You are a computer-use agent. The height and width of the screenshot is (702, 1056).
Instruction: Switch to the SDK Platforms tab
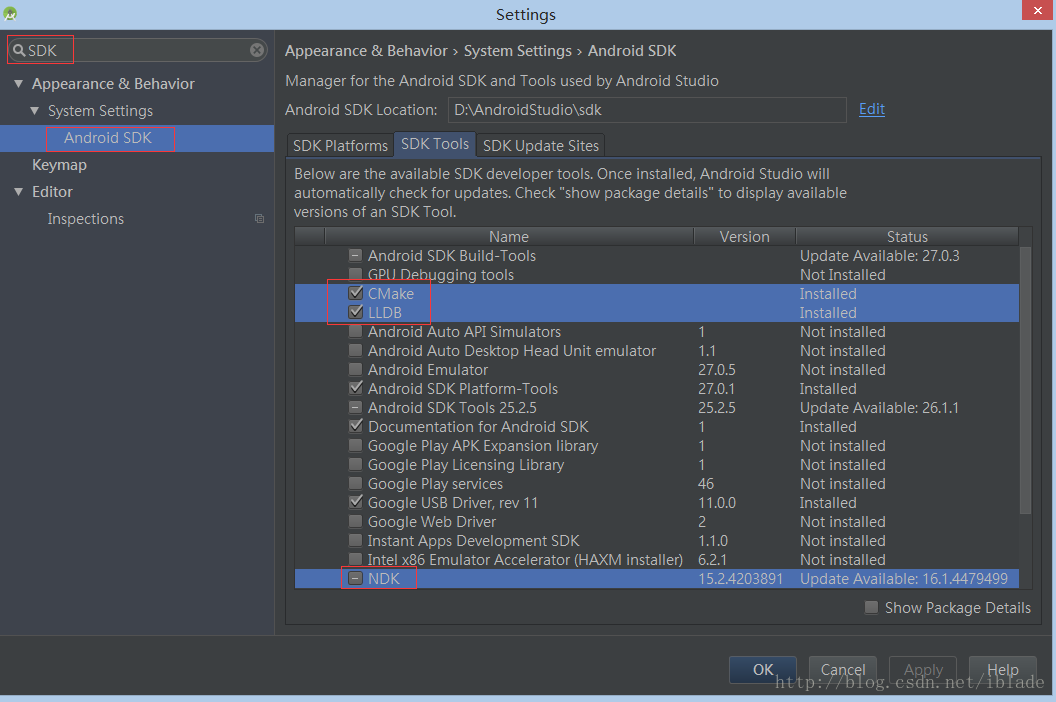(340, 146)
